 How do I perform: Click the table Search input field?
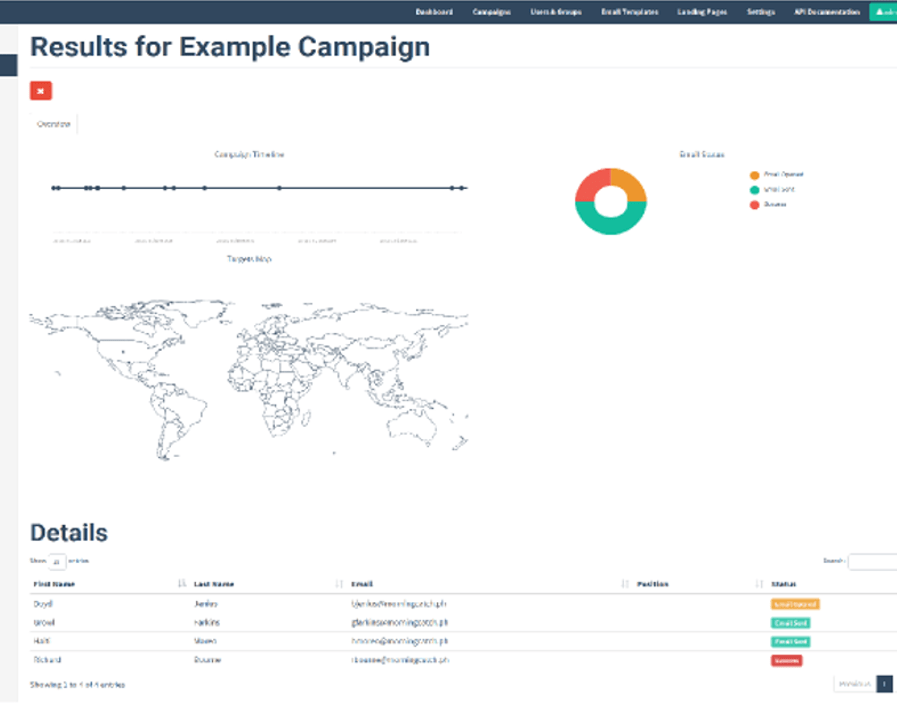pos(872,562)
